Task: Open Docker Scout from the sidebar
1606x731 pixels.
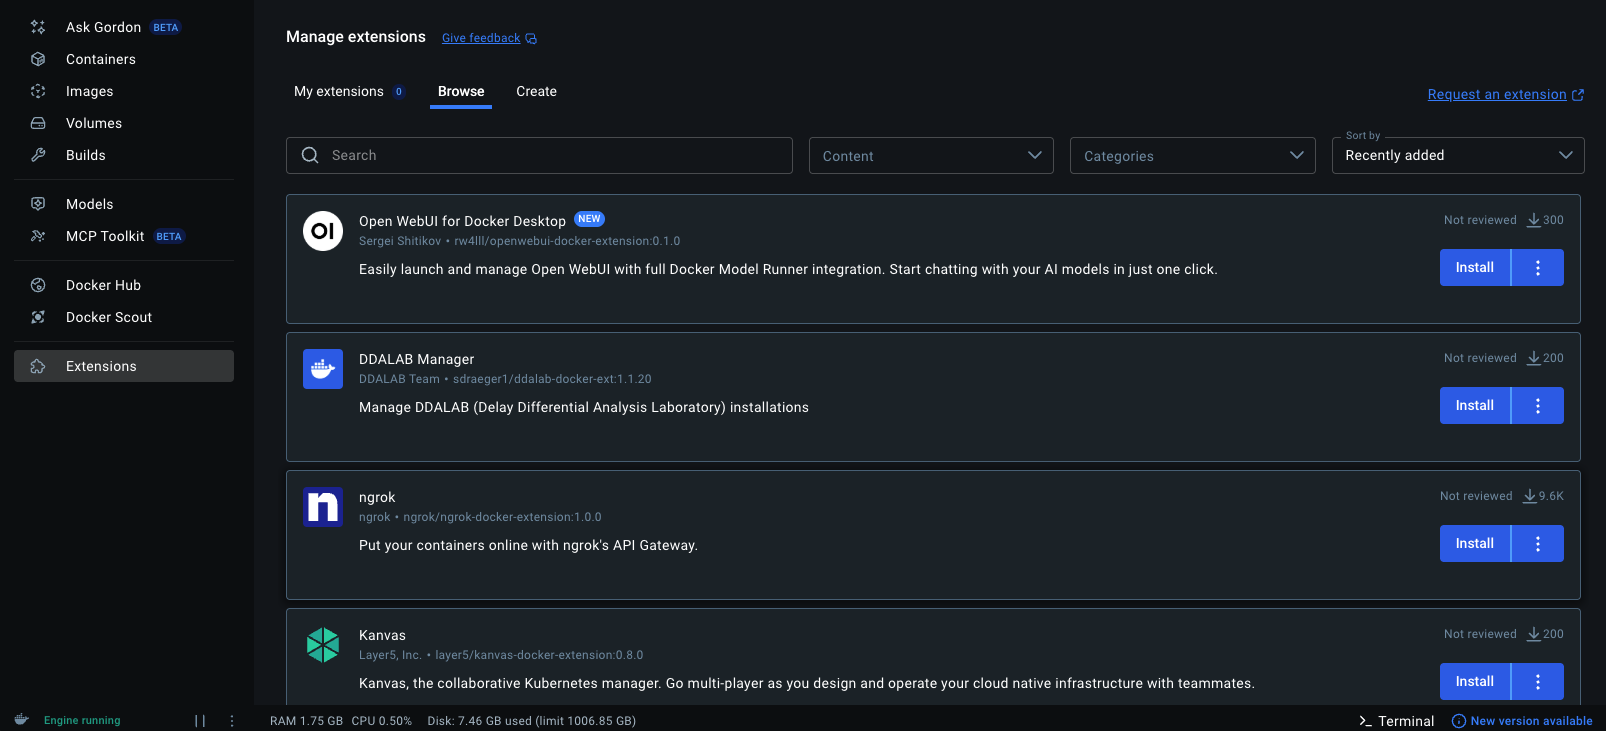Action: [x=108, y=317]
